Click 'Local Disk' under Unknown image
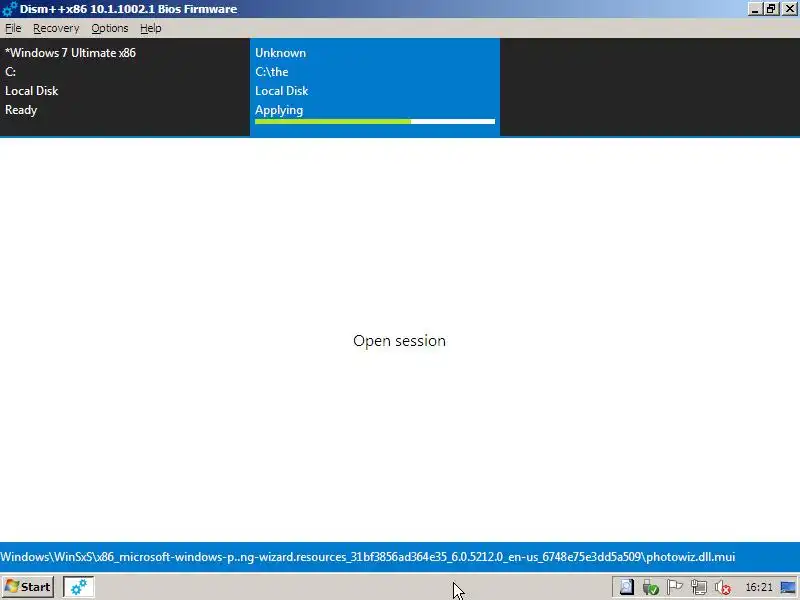This screenshot has height=600, width=800. 282,91
